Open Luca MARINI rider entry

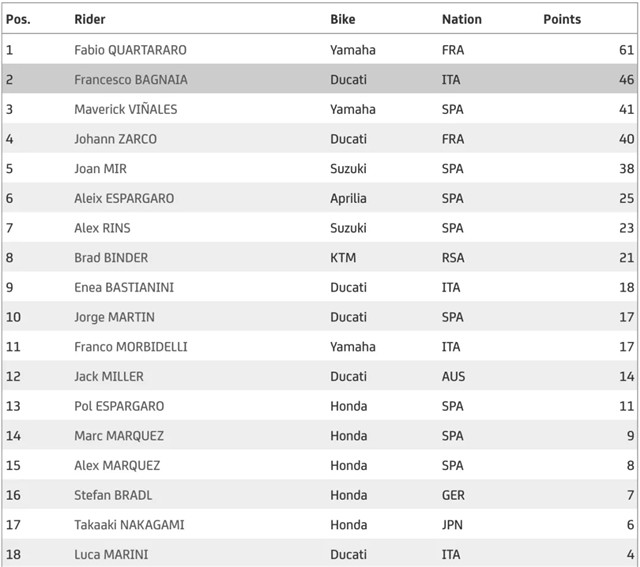click(111, 554)
